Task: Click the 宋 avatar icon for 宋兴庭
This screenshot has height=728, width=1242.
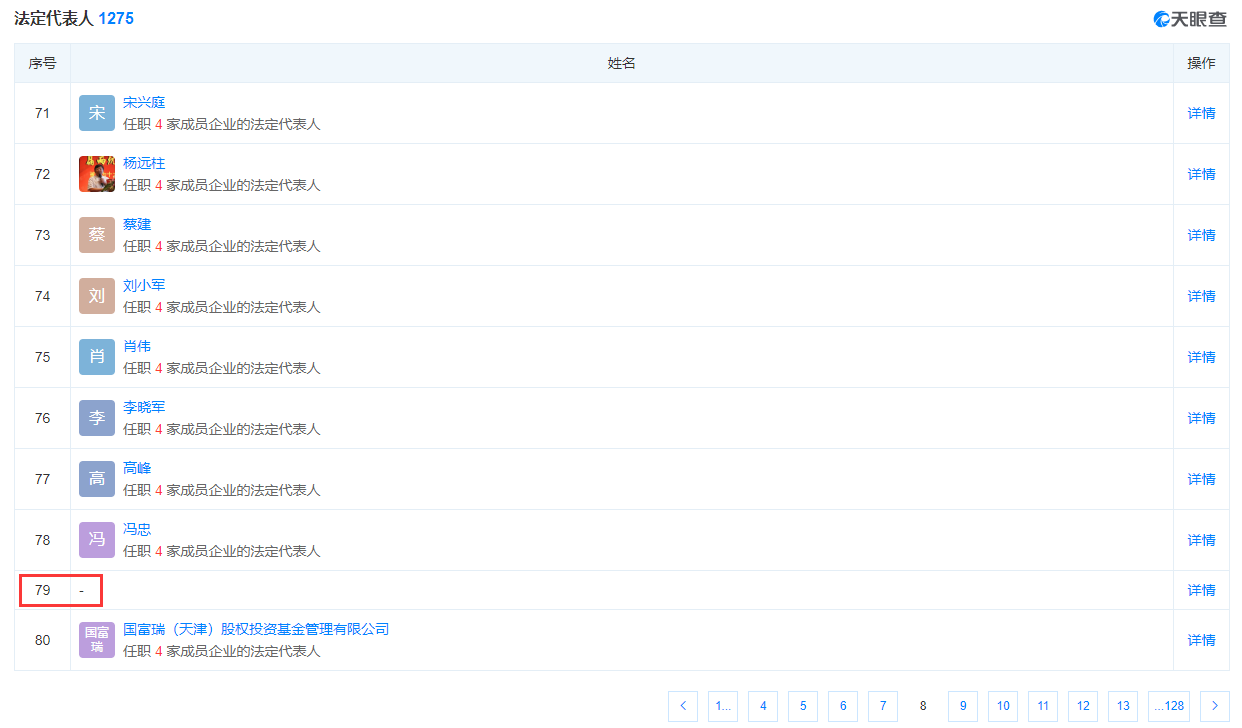Action: coord(97,113)
